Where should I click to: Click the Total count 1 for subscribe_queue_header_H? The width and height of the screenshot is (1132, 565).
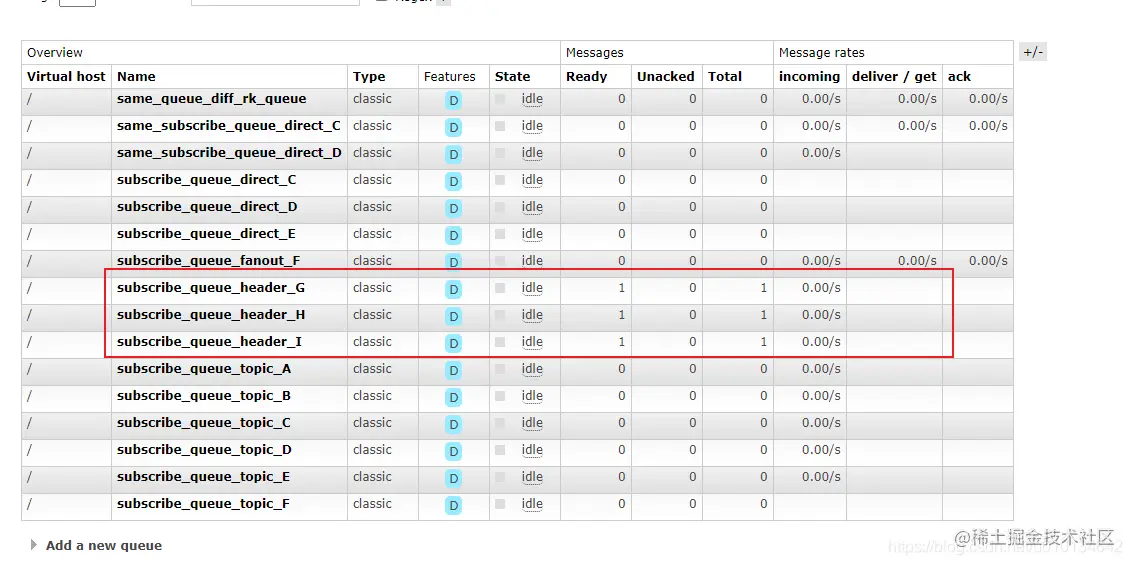[x=764, y=315]
